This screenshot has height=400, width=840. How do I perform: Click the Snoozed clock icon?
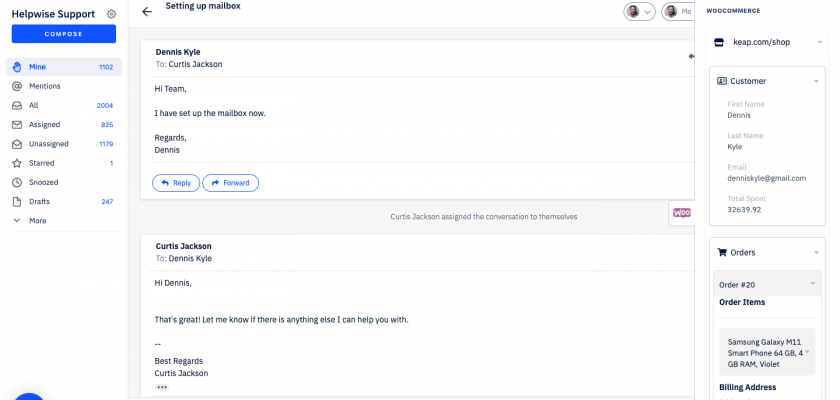(x=17, y=182)
